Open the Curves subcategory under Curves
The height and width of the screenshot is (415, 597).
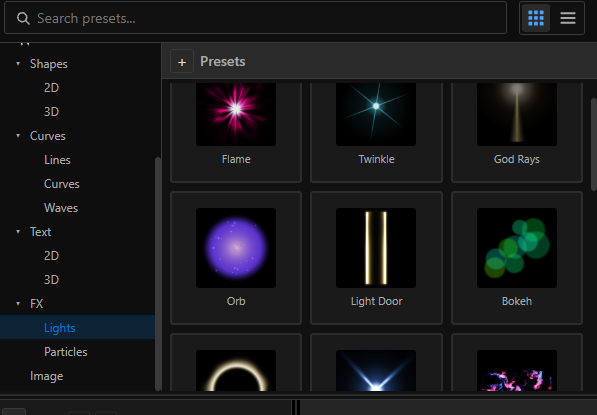[62, 184]
